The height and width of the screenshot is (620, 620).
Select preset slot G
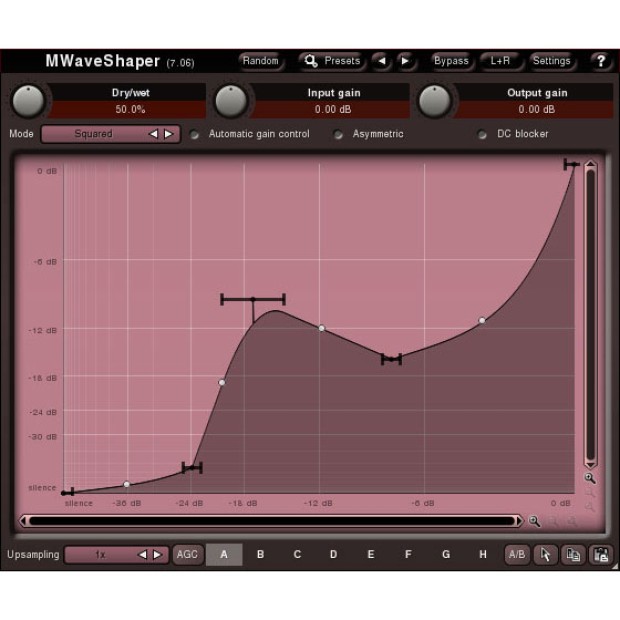(x=446, y=554)
